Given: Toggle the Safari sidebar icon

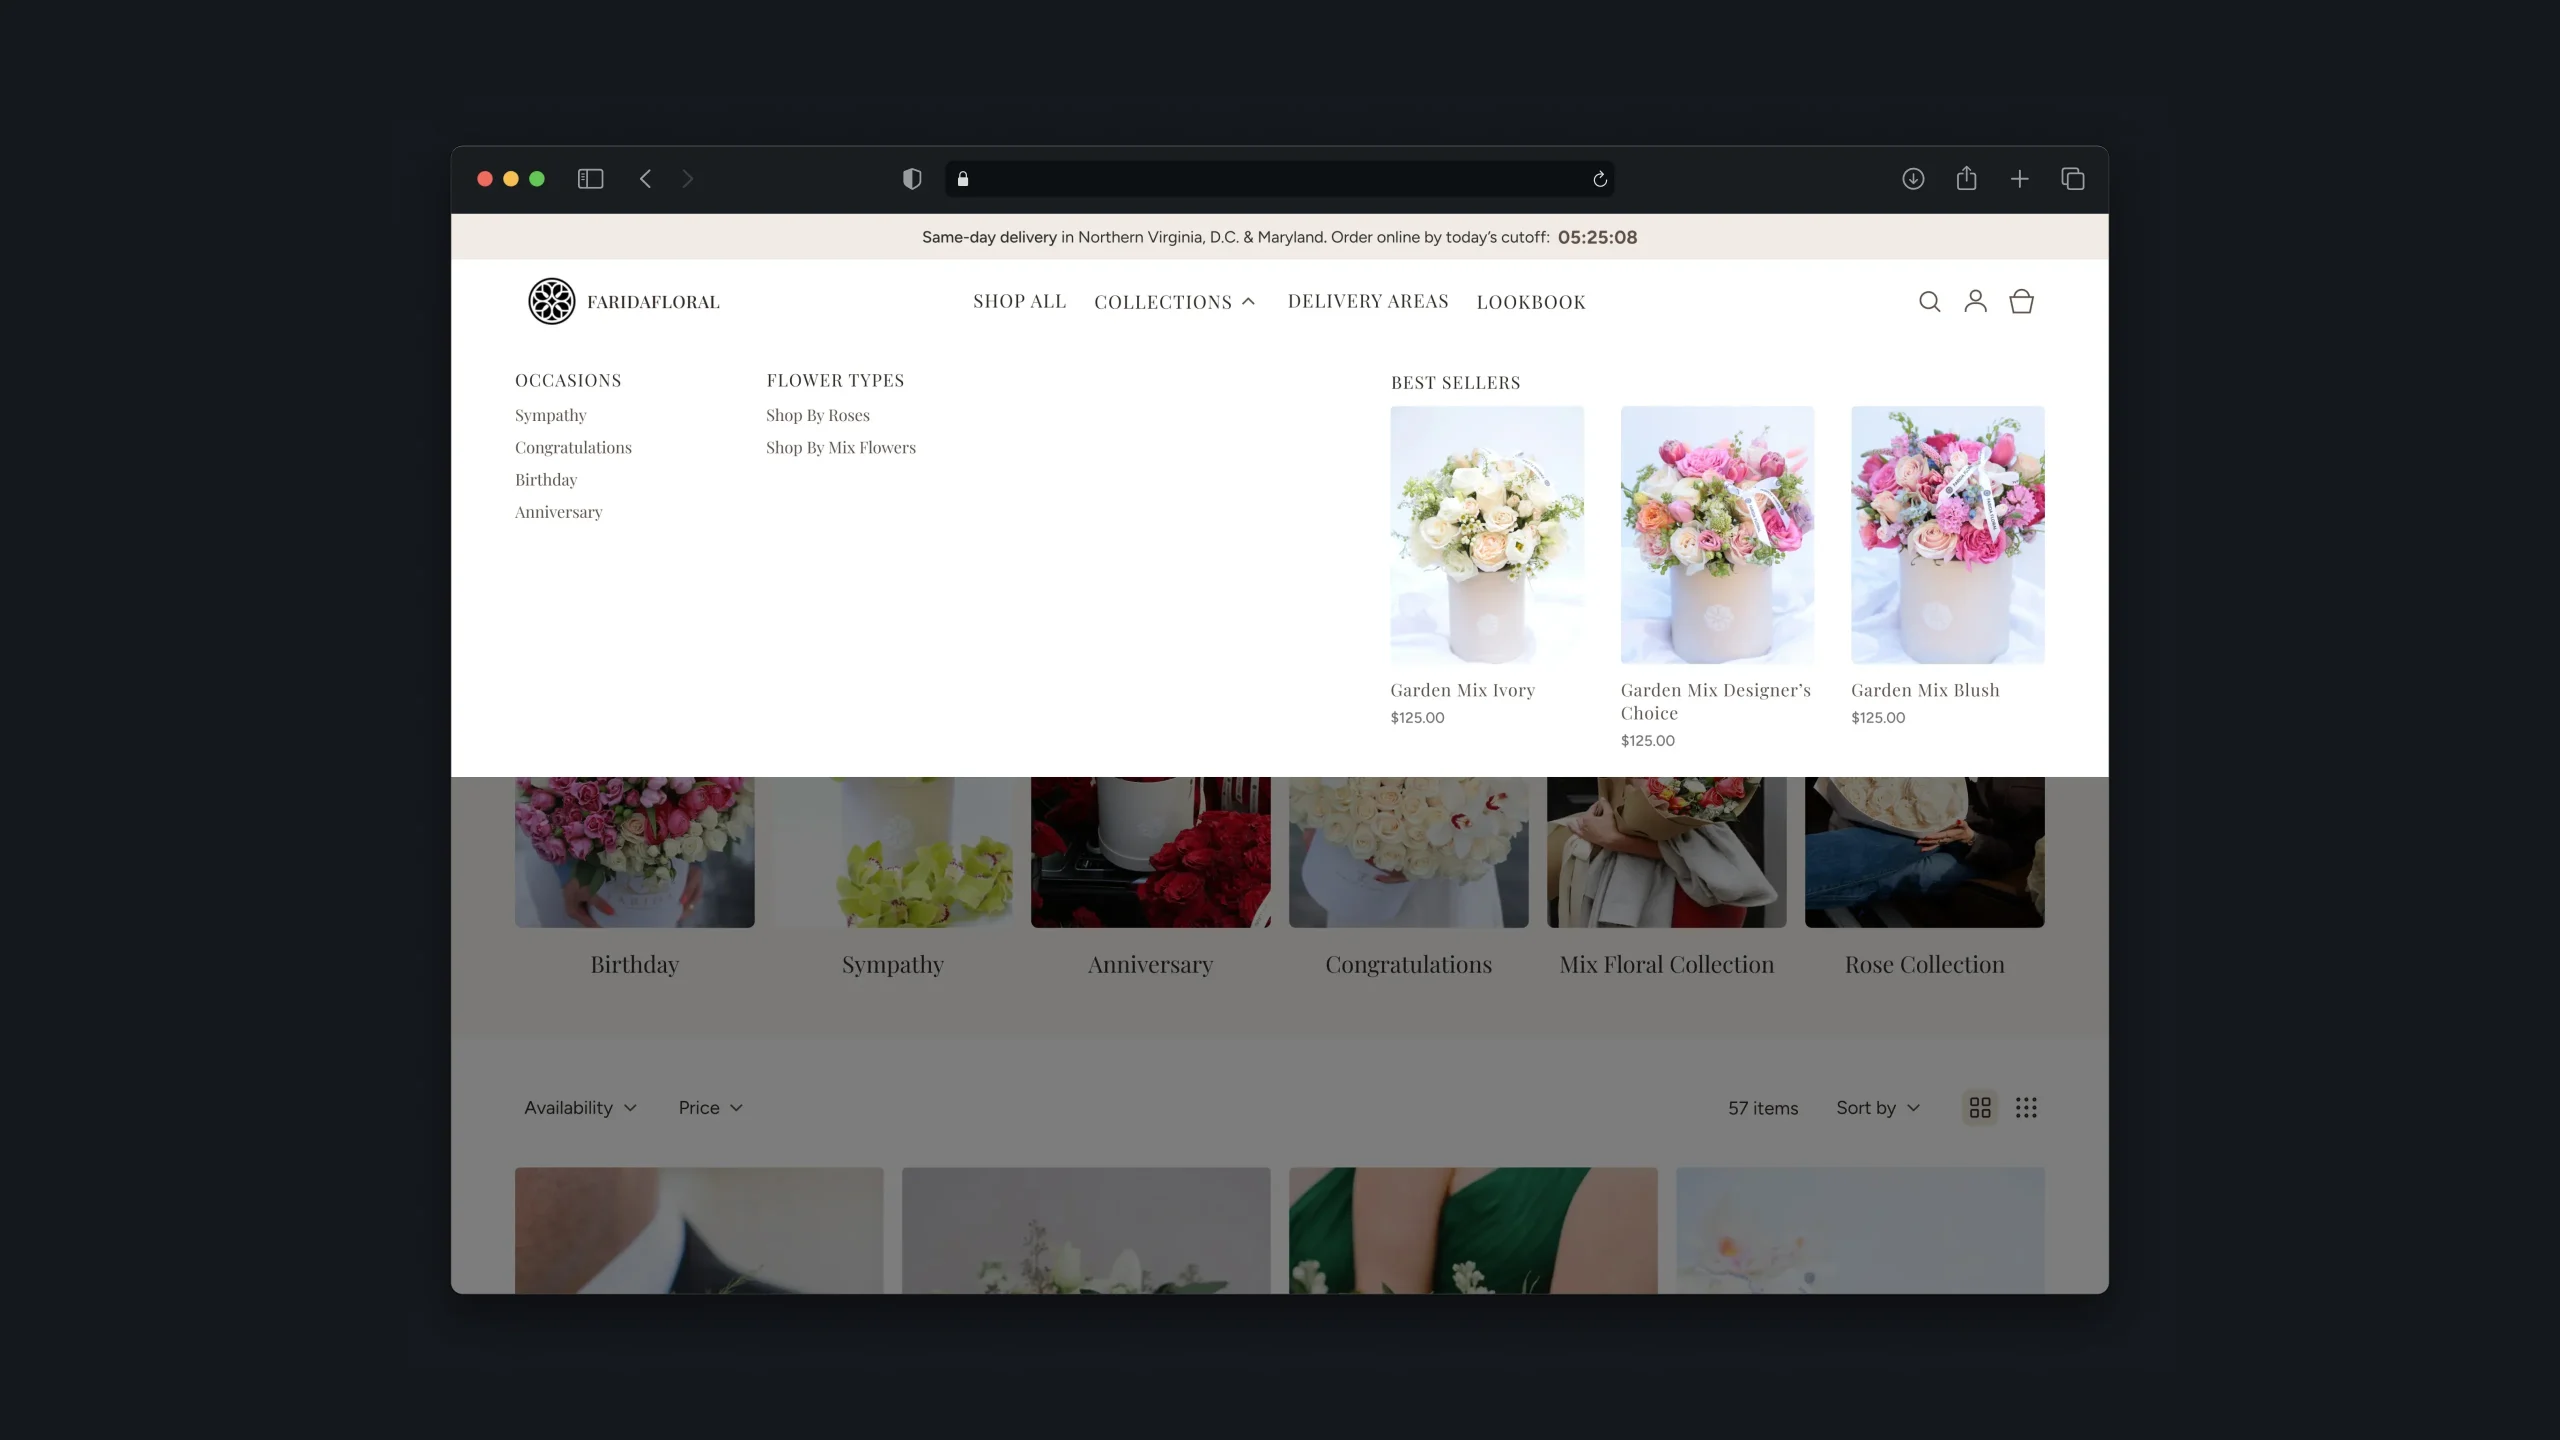Looking at the screenshot, I should (x=590, y=179).
